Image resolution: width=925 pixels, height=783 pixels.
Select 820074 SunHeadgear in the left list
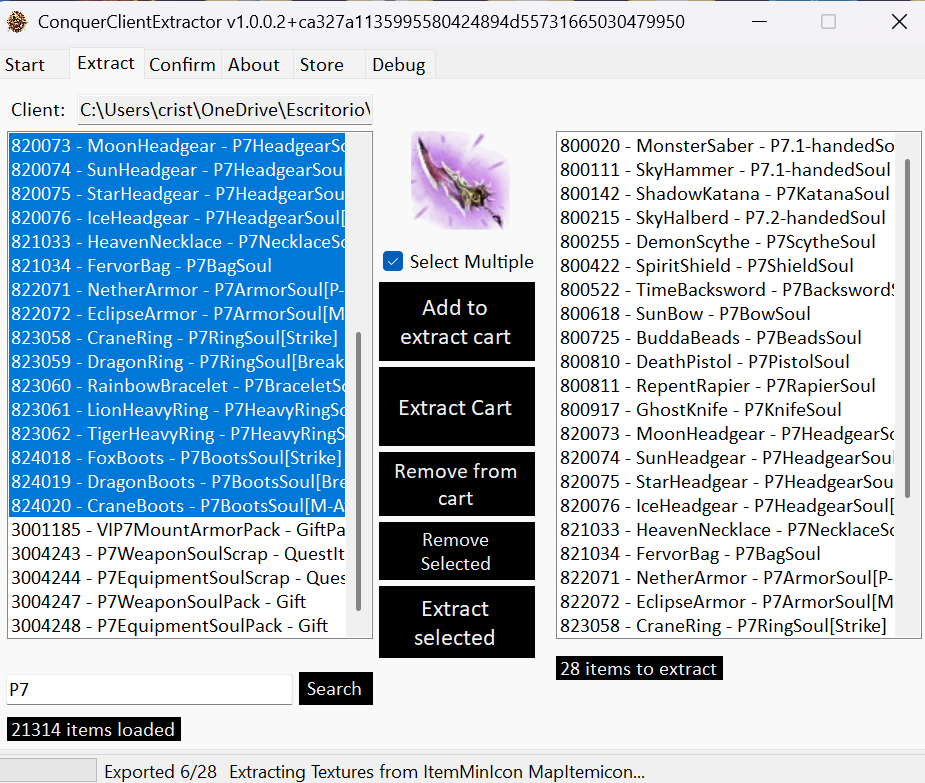[177, 170]
